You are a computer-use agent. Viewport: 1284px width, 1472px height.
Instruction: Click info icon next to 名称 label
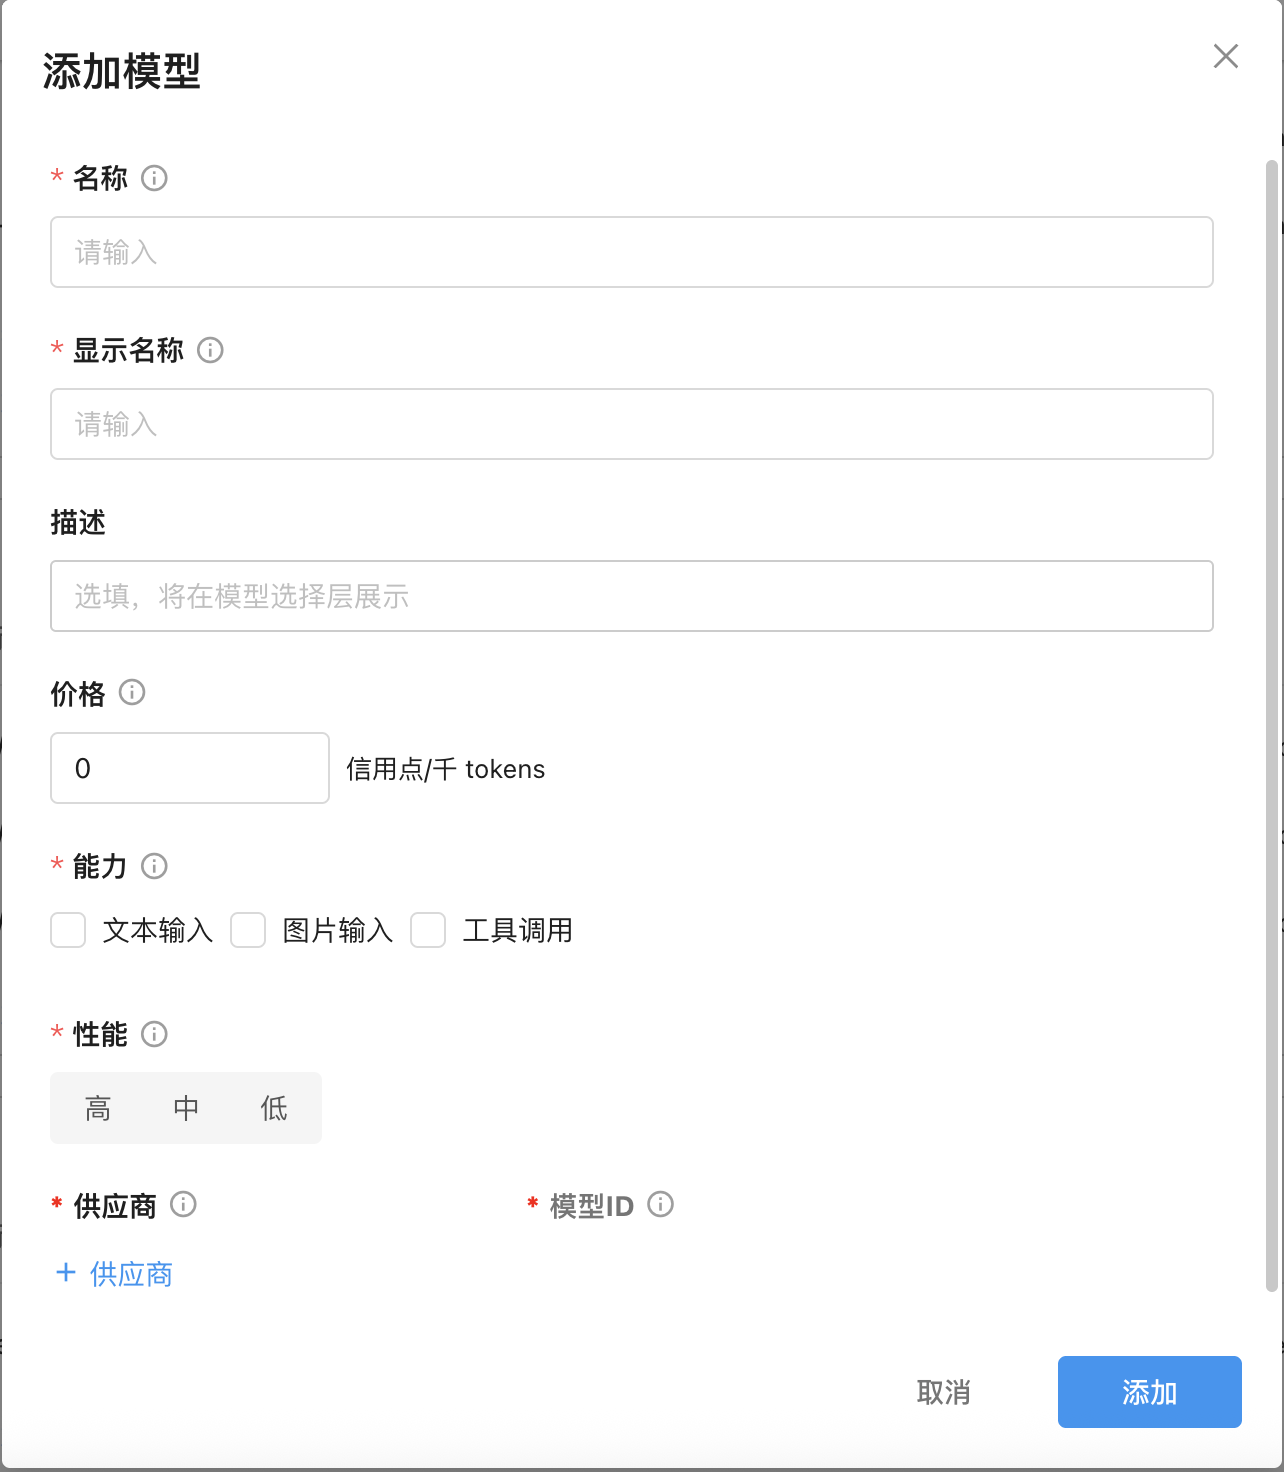pyautogui.click(x=154, y=178)
